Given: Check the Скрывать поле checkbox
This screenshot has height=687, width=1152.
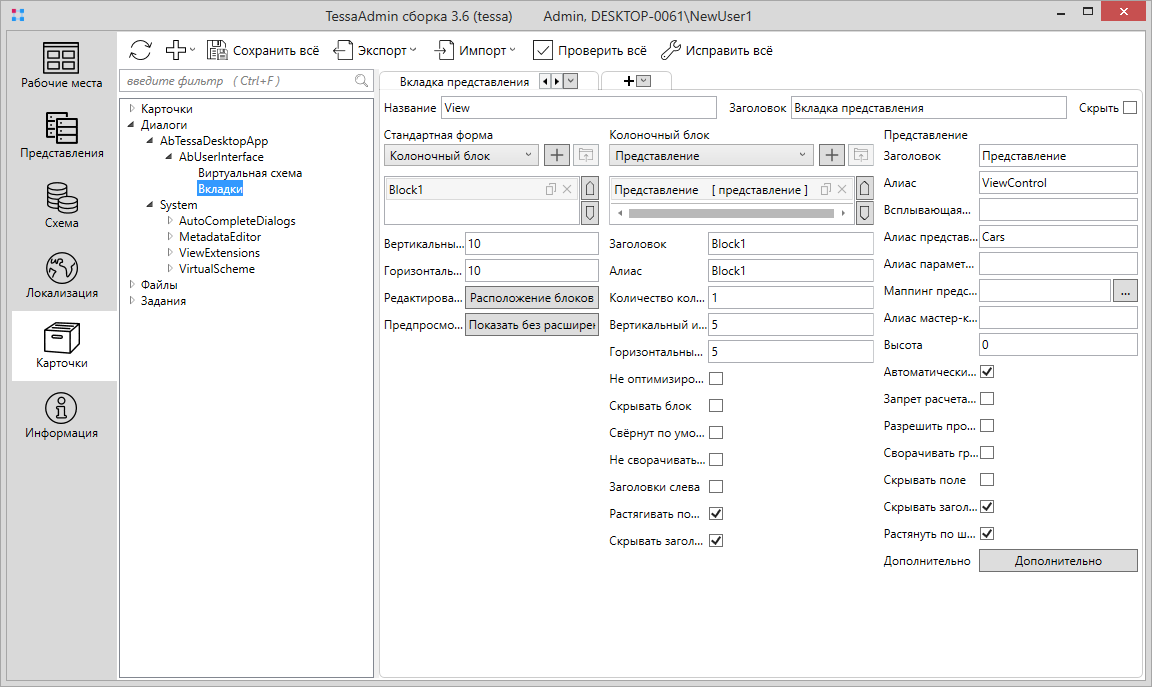Looking at the screenshot, I should point(987,480).
